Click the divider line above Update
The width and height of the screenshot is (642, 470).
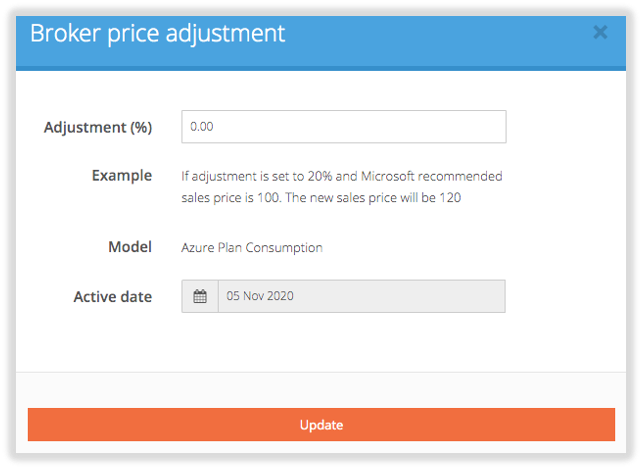[320, 372]
